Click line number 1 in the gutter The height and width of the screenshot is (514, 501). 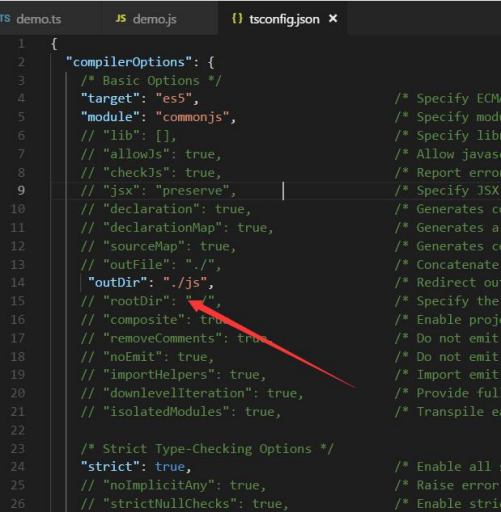point(21,44)
